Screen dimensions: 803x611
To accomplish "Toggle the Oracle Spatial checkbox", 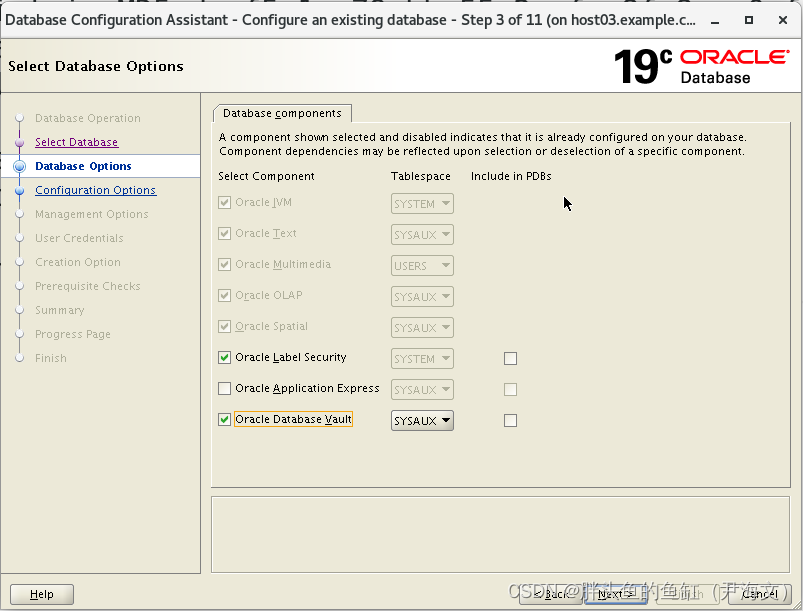I will (x=224, y=327).
